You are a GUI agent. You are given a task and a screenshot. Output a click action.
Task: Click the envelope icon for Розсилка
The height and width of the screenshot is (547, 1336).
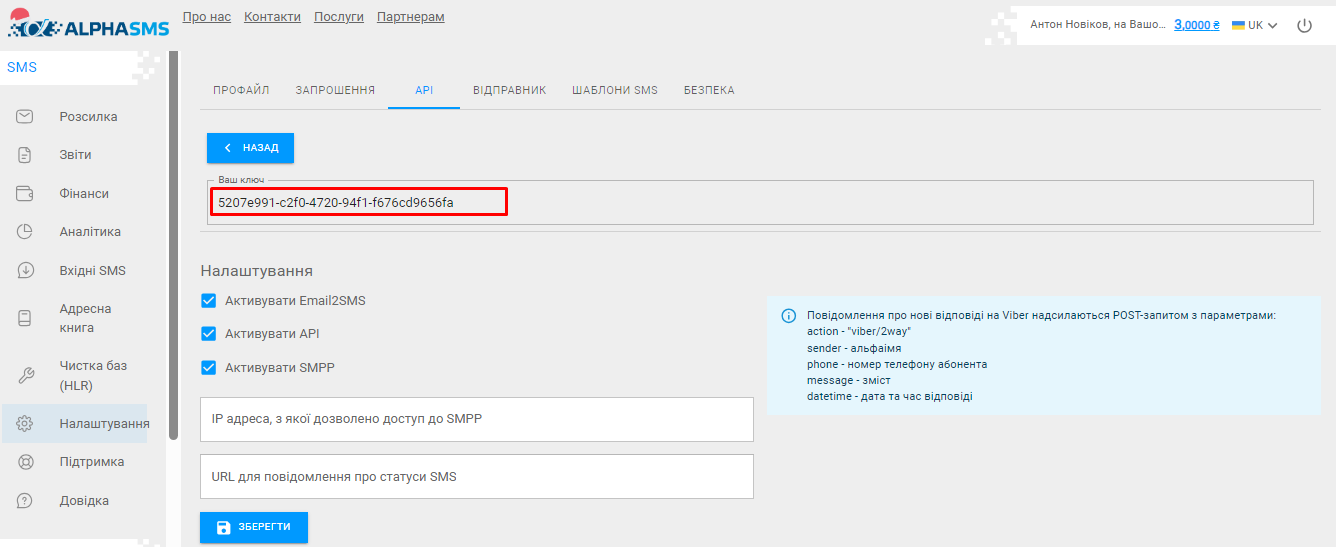coord(26,117)
